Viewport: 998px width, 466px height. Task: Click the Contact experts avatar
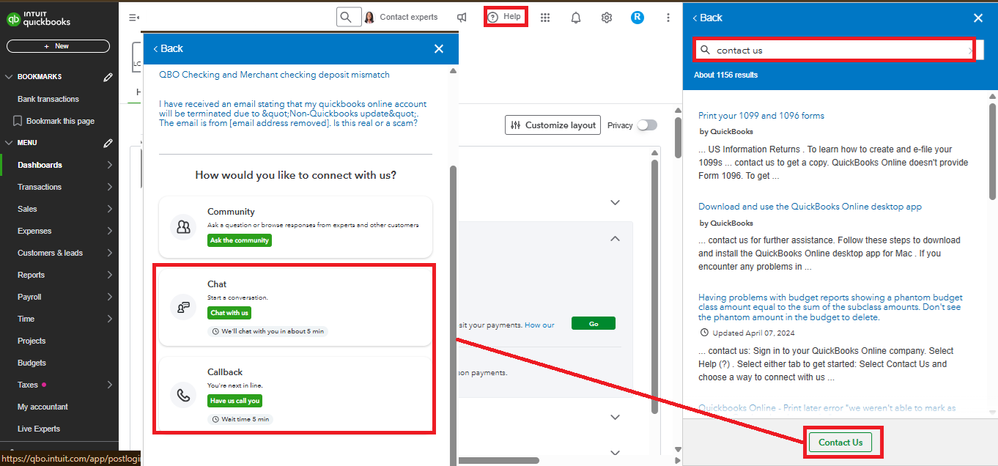click(x=369, y=17)
